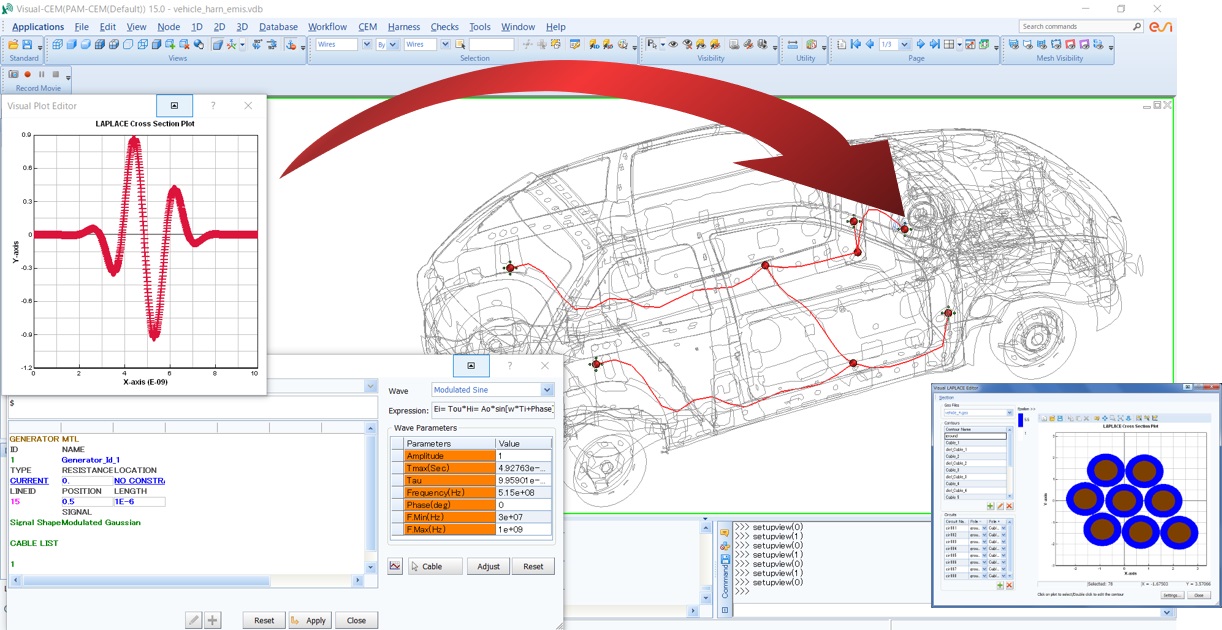Click Generator_Id_1 name text
1222x630 pixels.
point(90,460)
